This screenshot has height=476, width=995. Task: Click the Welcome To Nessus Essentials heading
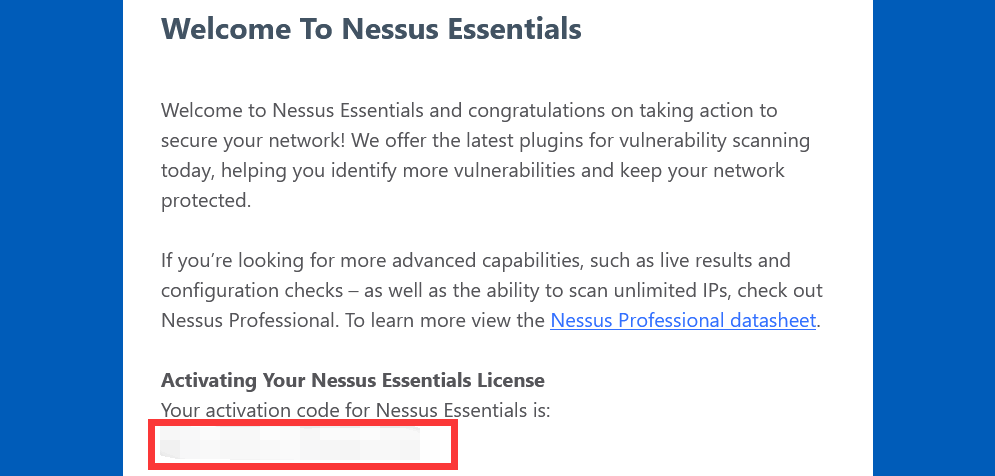(371, 29)
